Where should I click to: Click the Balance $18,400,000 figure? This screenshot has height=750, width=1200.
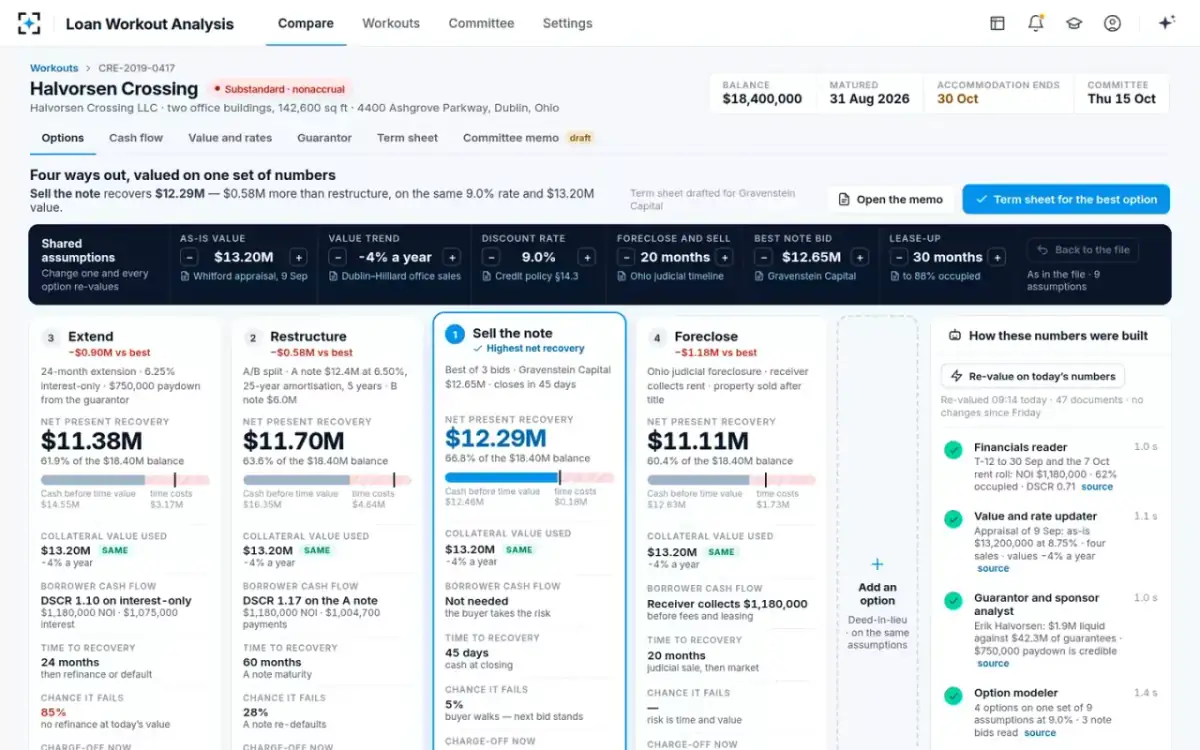click(762, 99)
